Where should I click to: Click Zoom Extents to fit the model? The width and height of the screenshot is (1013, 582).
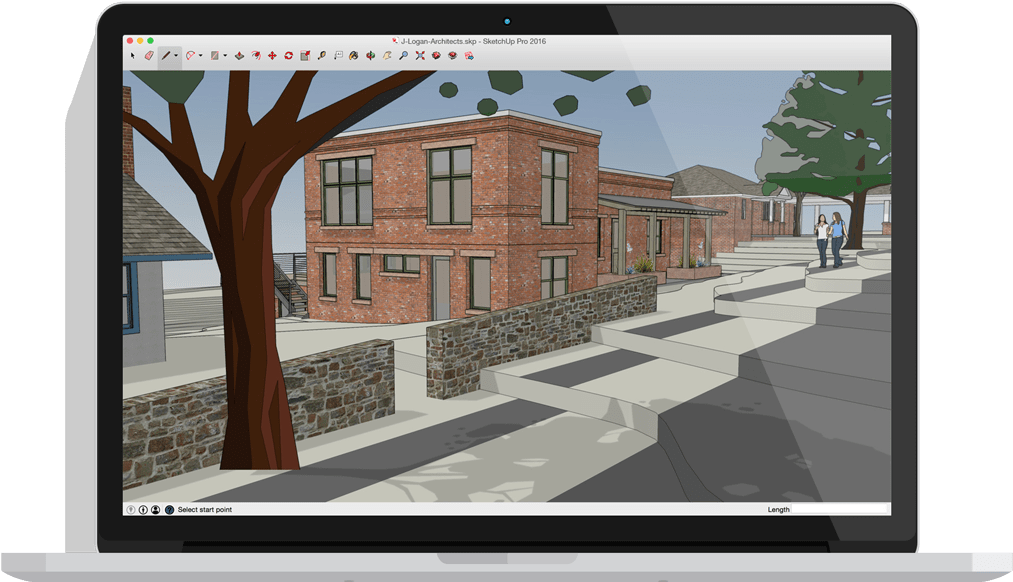[418, 57]
